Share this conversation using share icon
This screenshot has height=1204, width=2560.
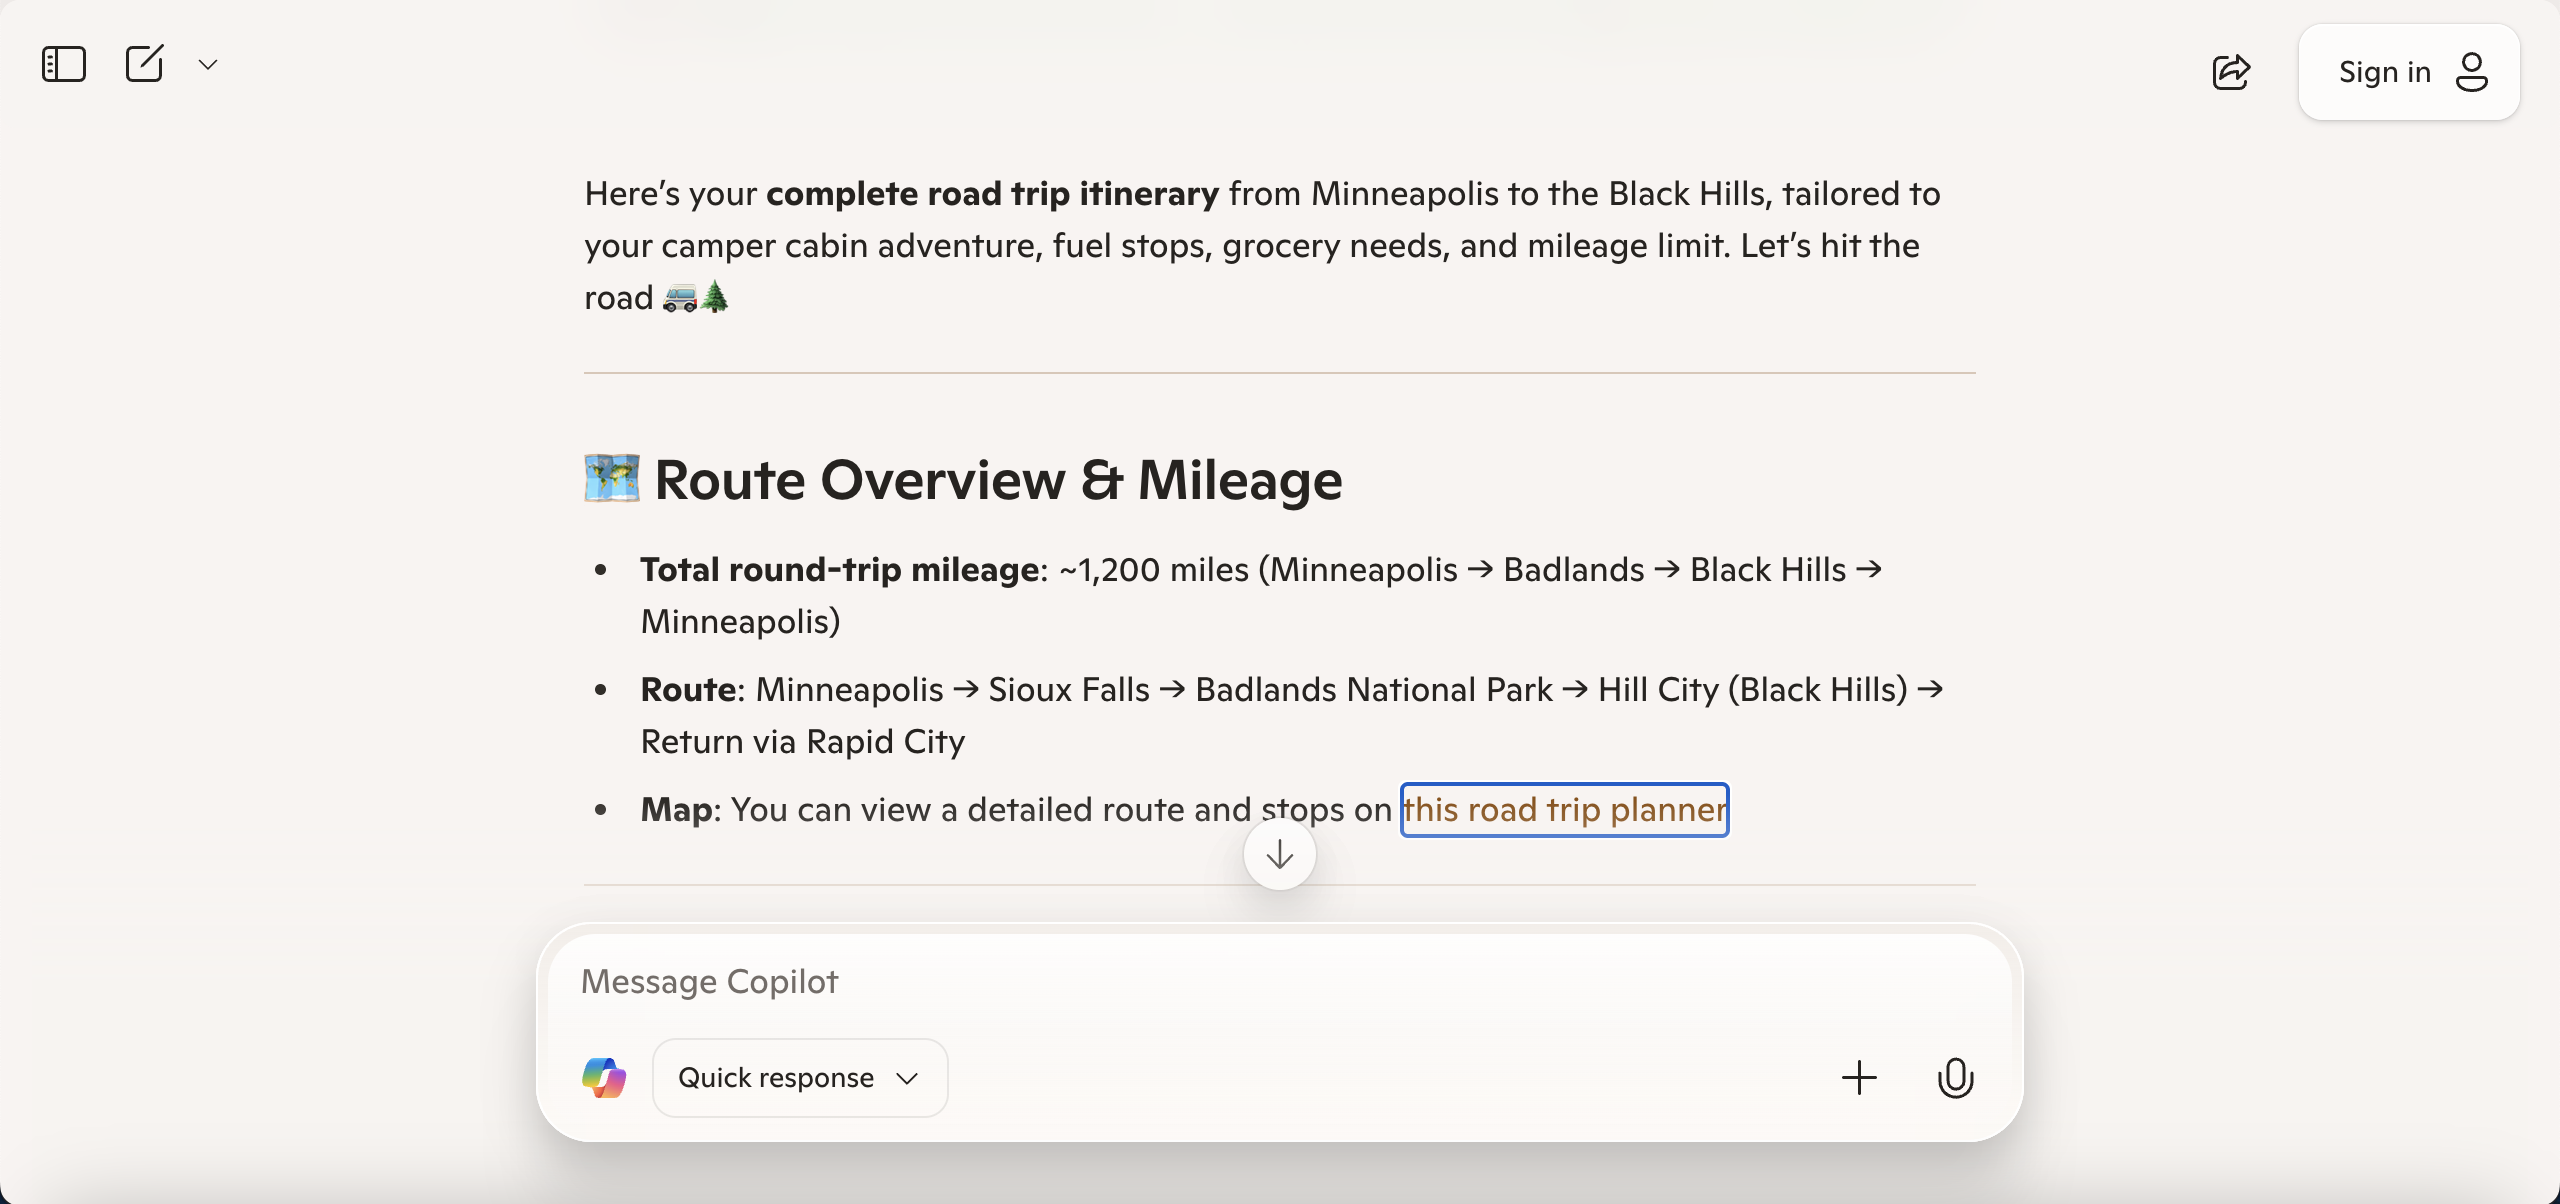point(2231,72)
